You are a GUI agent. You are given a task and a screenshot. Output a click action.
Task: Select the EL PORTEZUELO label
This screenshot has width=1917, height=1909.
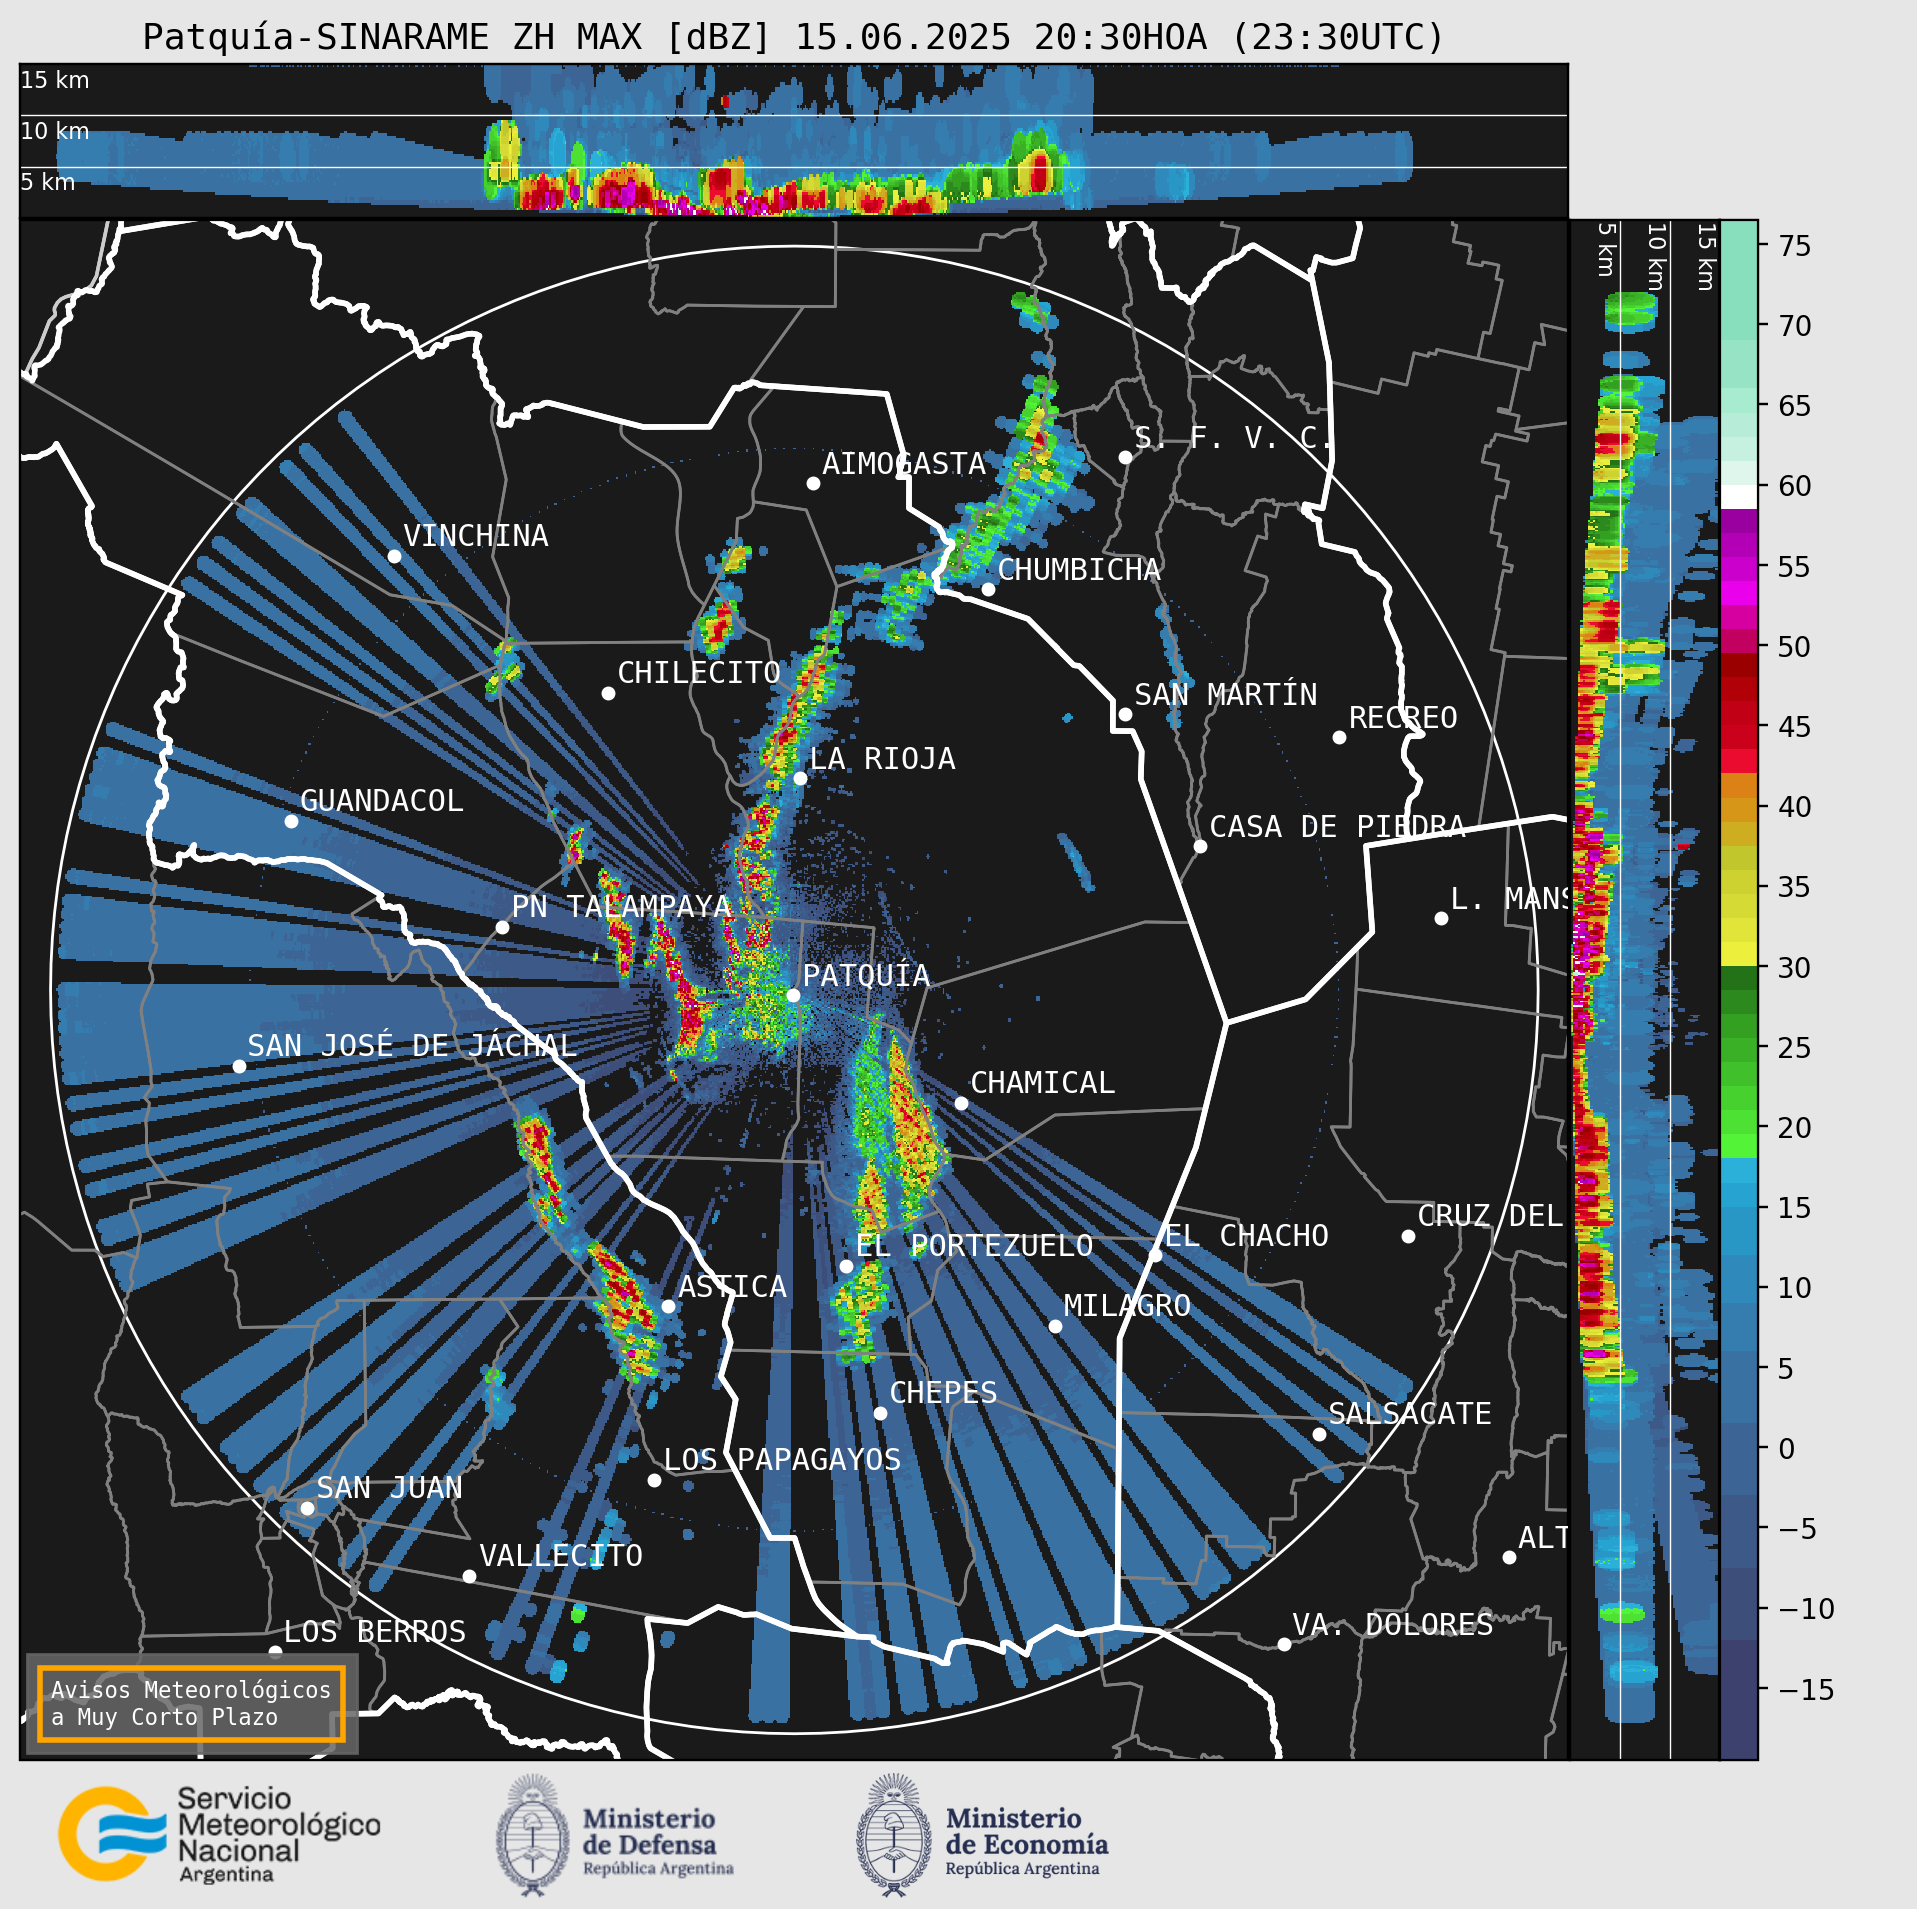tap(975, 1246)
